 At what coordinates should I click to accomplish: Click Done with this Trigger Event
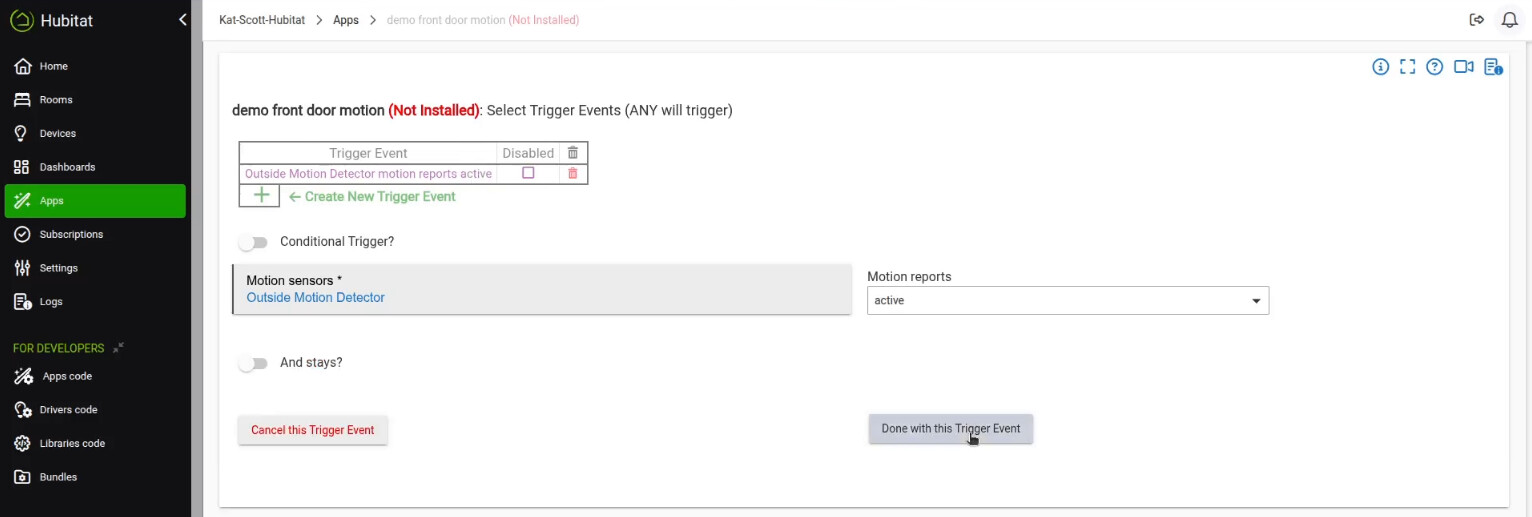pos(951,429)
